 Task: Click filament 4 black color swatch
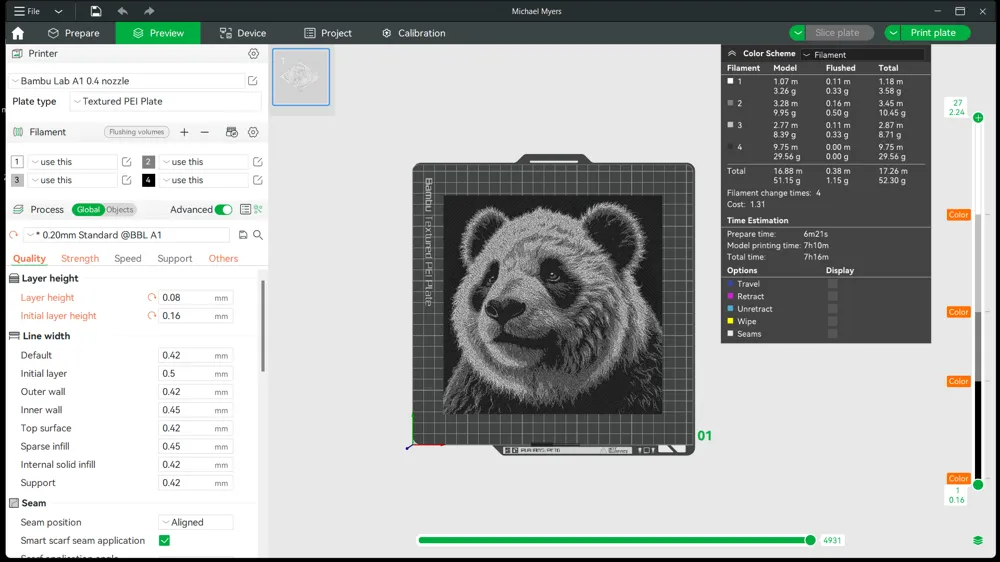point(148,180)
